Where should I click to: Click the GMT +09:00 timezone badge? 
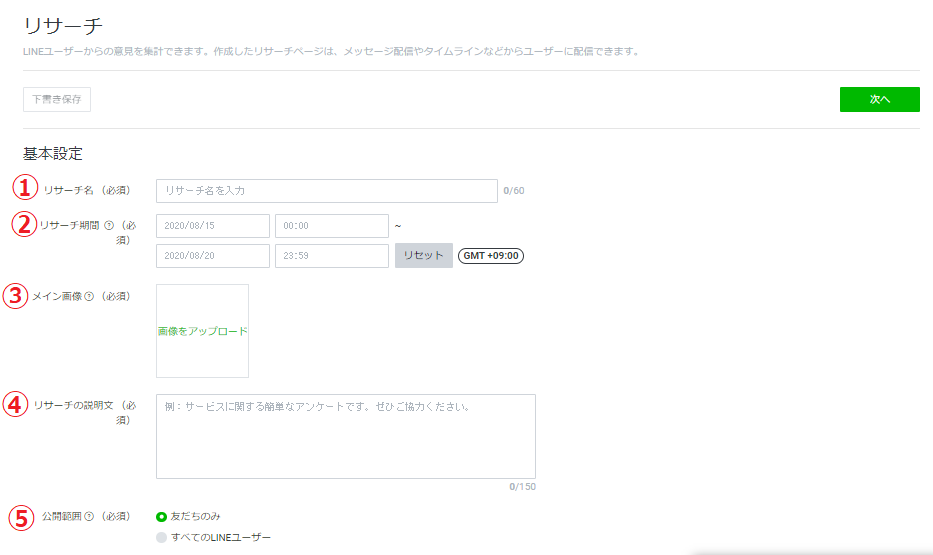(491, 256)
